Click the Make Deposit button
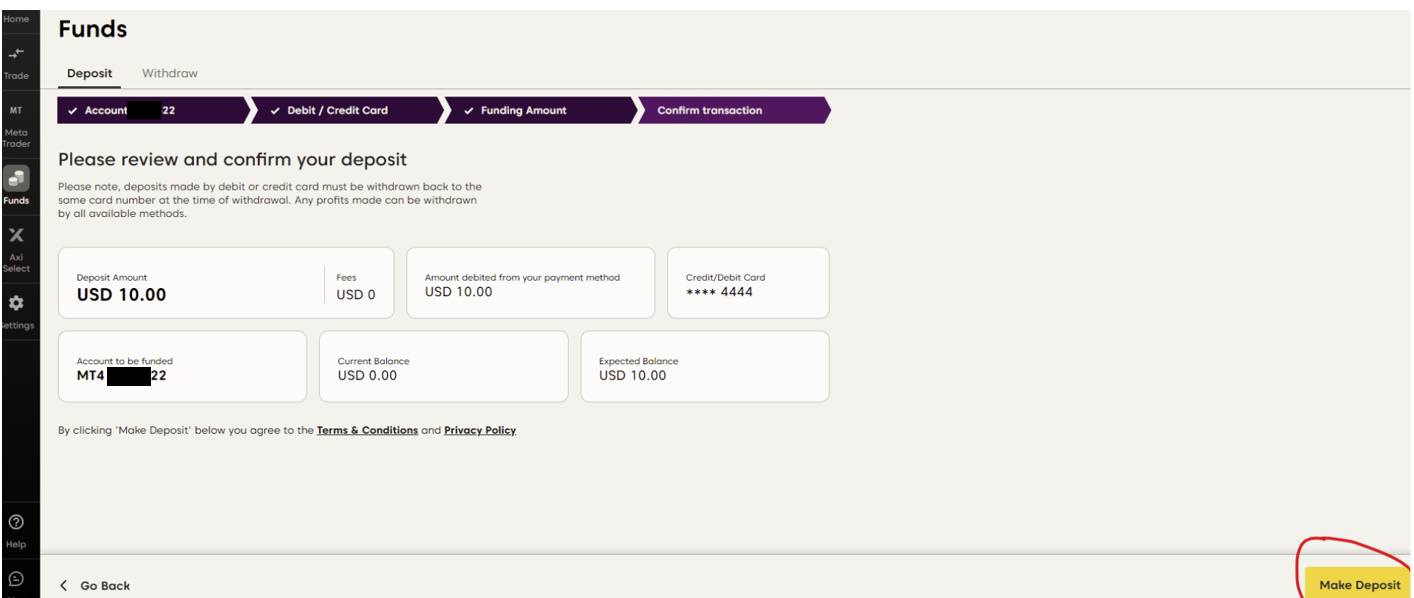 [1359, 585]
